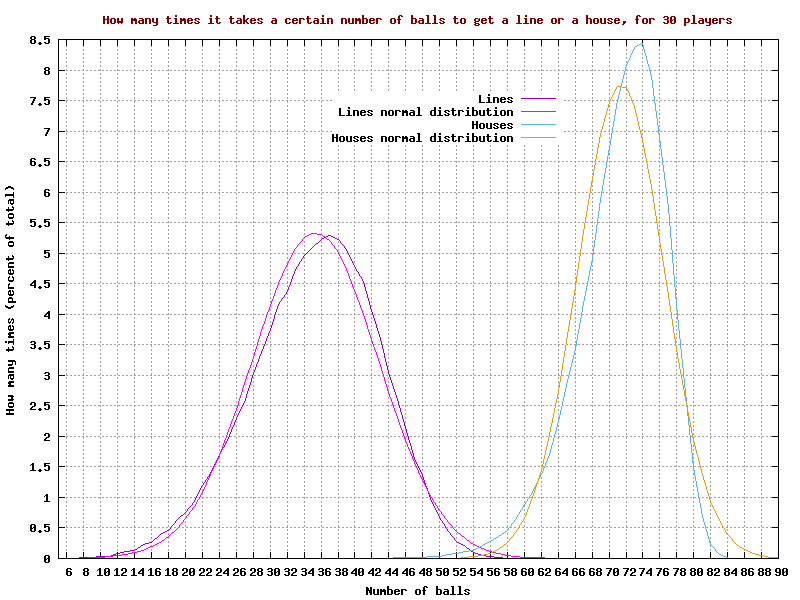This screenshot has height=600, width=800.
Task: Select "Houses normal distribution" legend label
Action: [x=422, y=138]
